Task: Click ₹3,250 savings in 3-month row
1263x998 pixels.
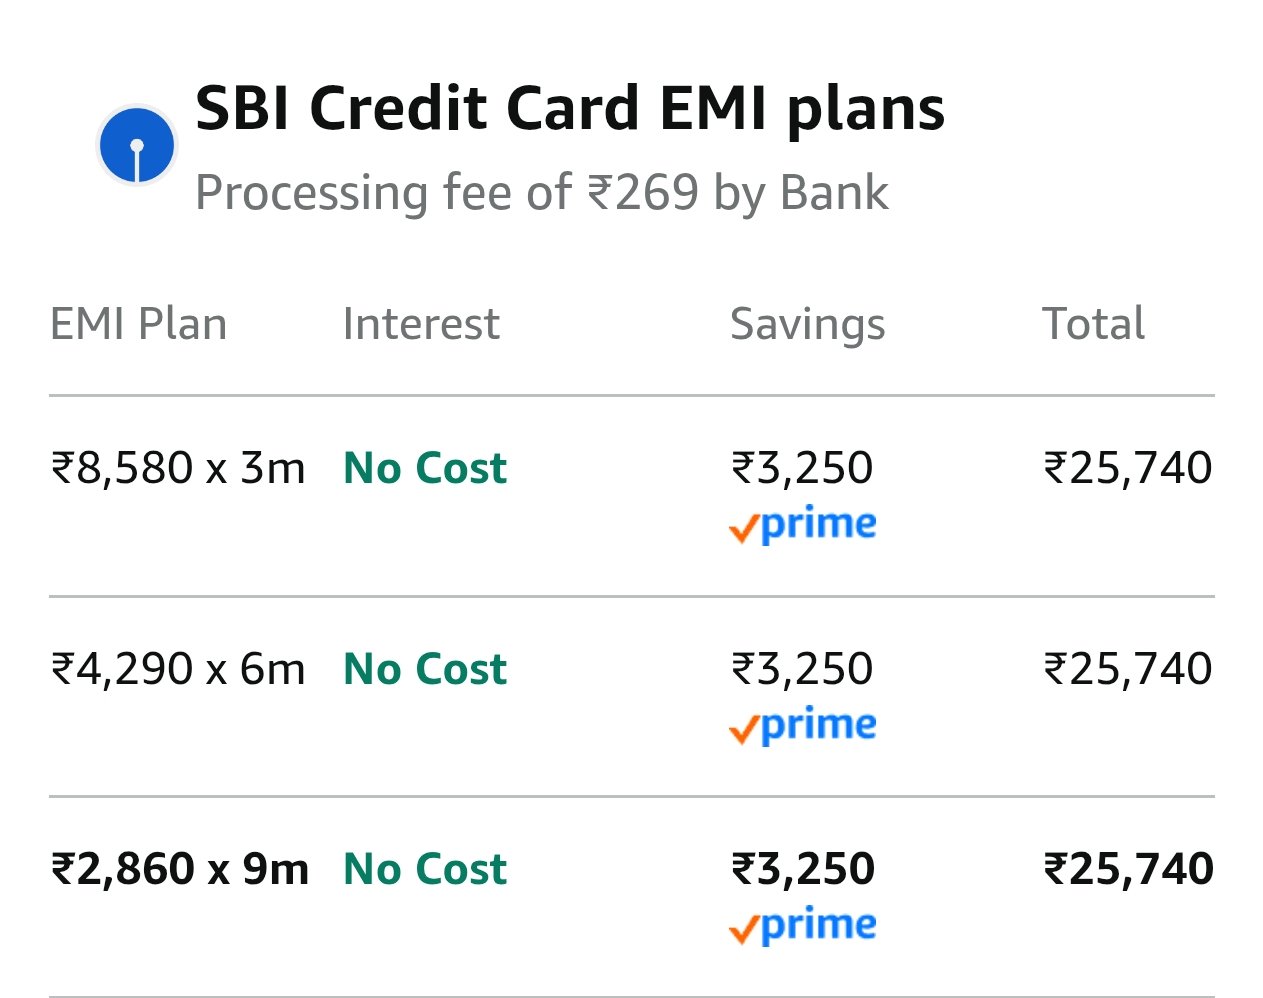Action: [x=803, y=468]
